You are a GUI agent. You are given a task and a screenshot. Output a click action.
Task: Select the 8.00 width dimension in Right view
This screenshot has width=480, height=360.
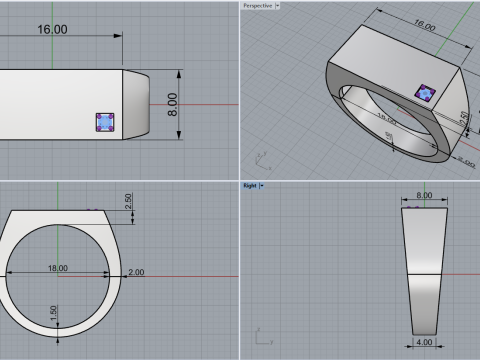(x=424, y=195)
